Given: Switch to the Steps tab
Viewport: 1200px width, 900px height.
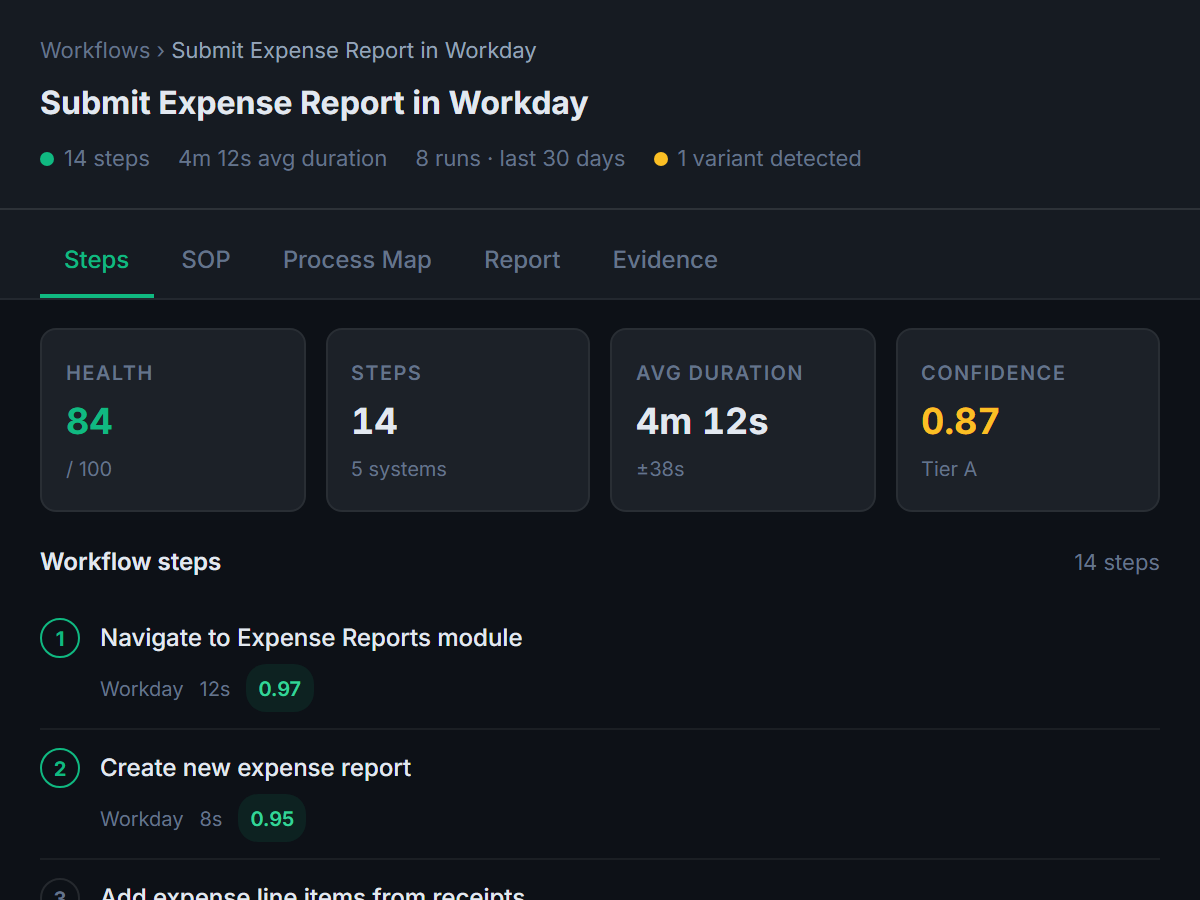Looking at the screenshot, I should tap(97, 260).
